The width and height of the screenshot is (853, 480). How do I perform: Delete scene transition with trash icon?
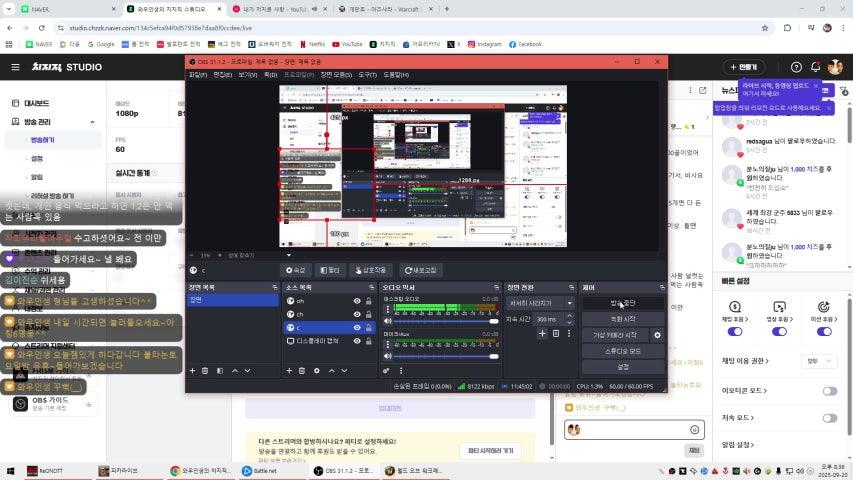coord(556,333)
